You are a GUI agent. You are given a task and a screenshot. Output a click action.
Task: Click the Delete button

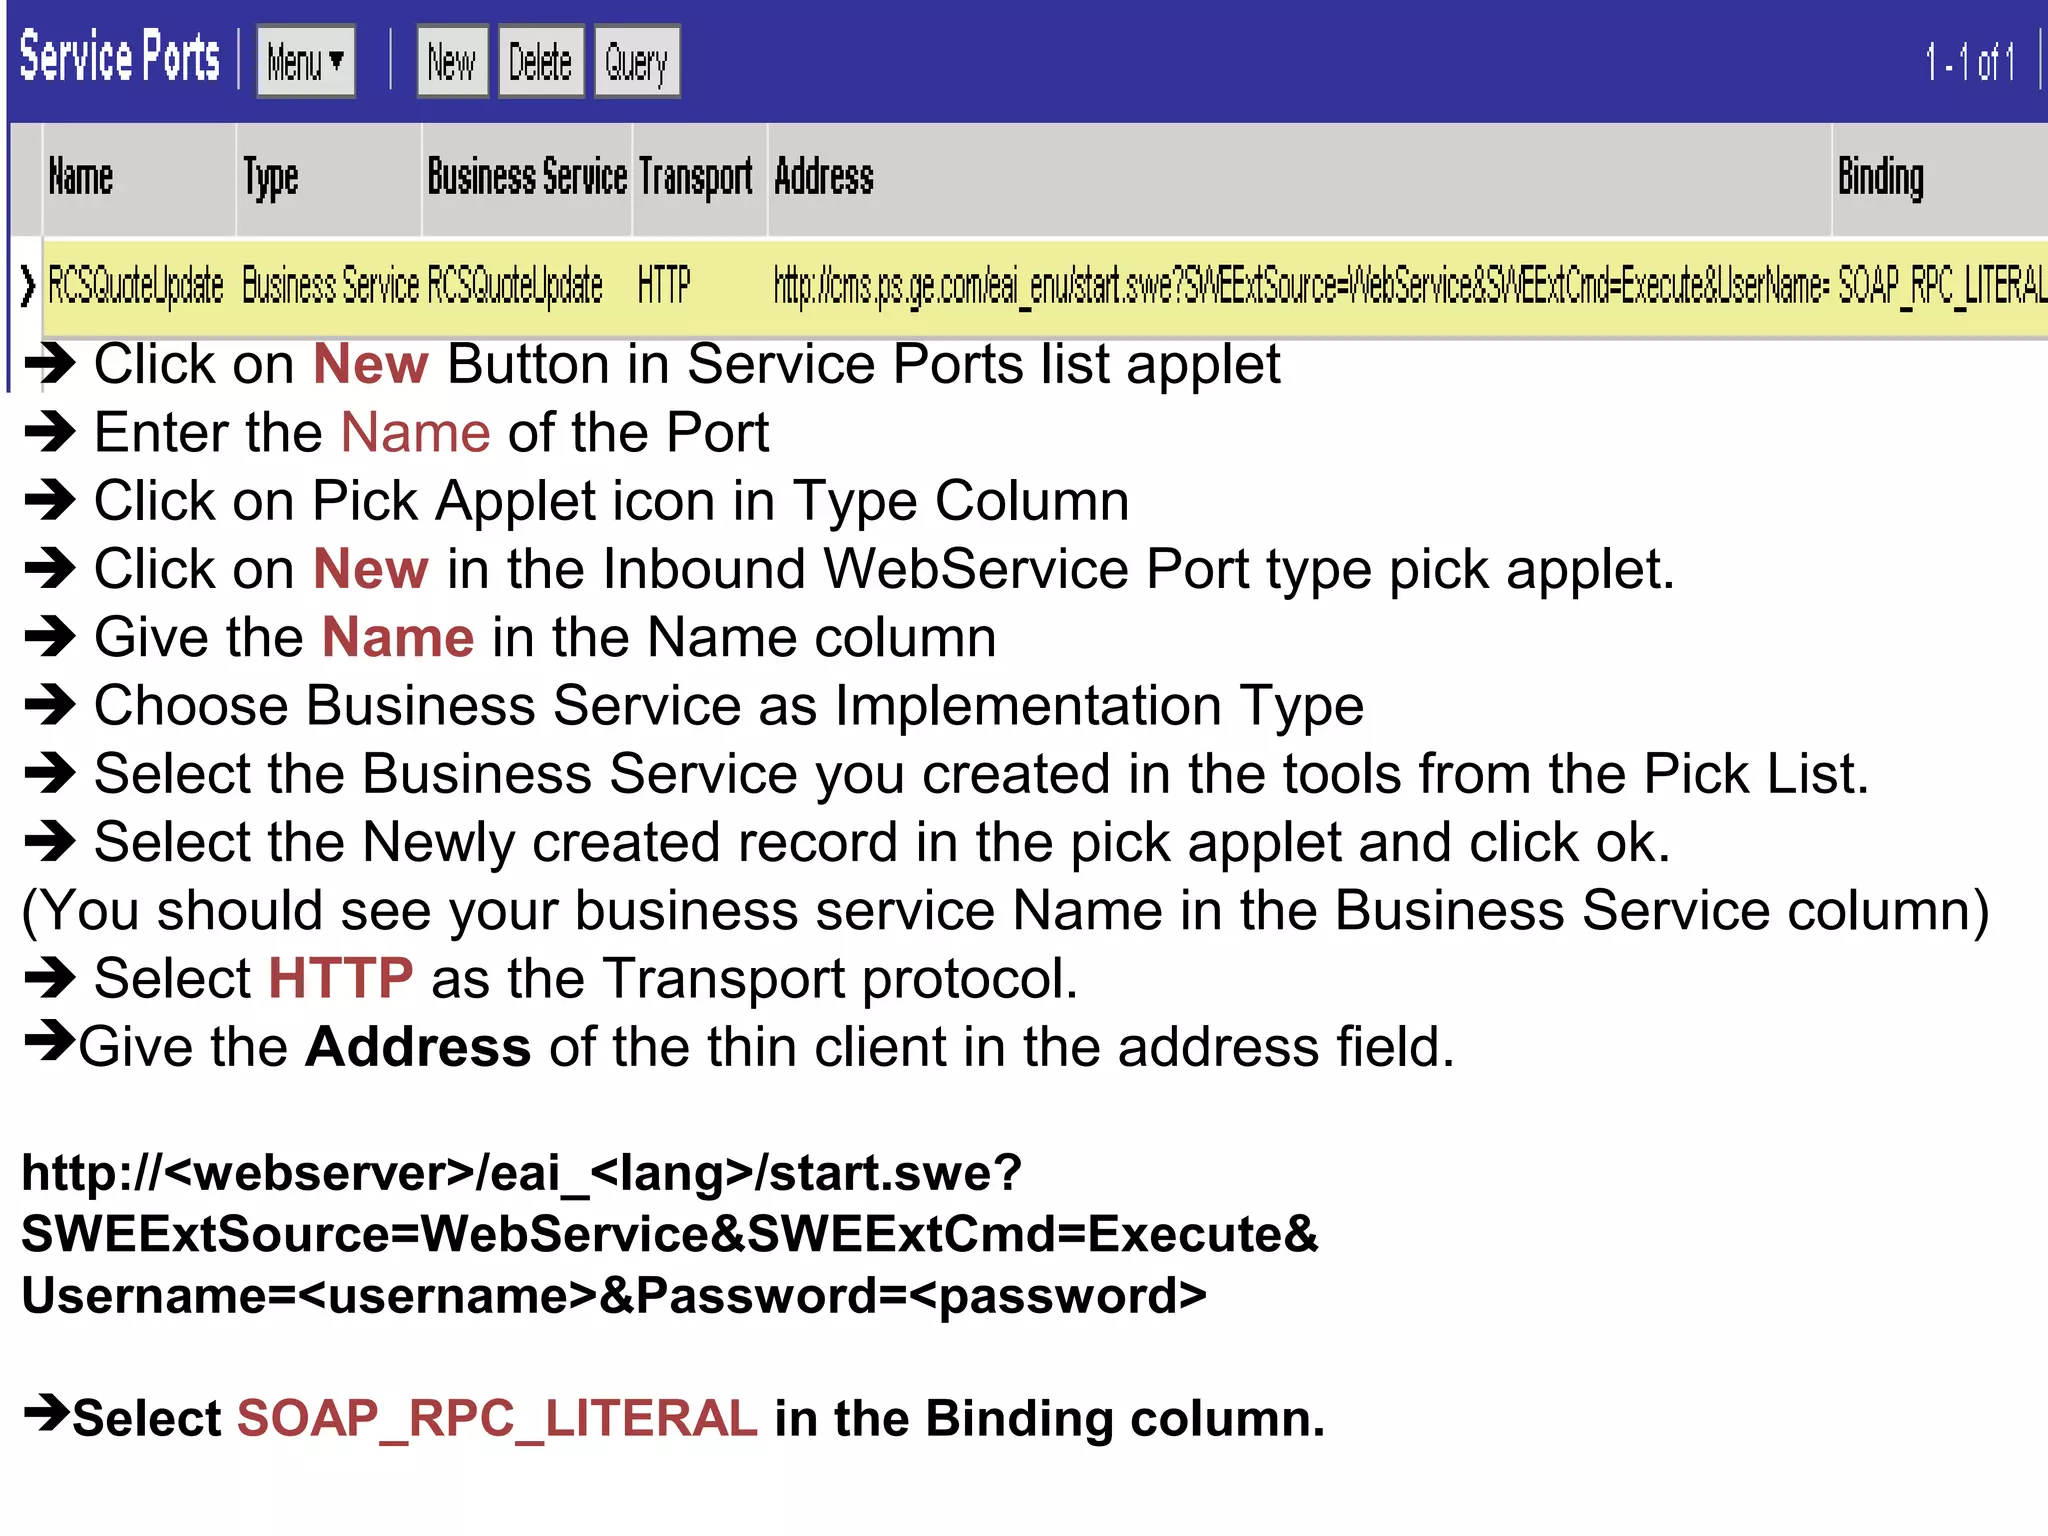pos(541,62)
